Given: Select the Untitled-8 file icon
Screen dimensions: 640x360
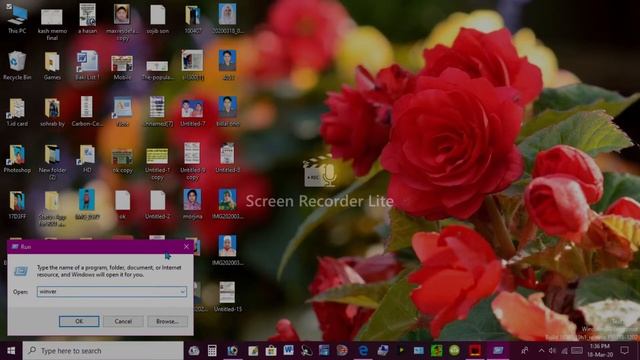Looking at the screenshot, I should click(x=228, y=158).
